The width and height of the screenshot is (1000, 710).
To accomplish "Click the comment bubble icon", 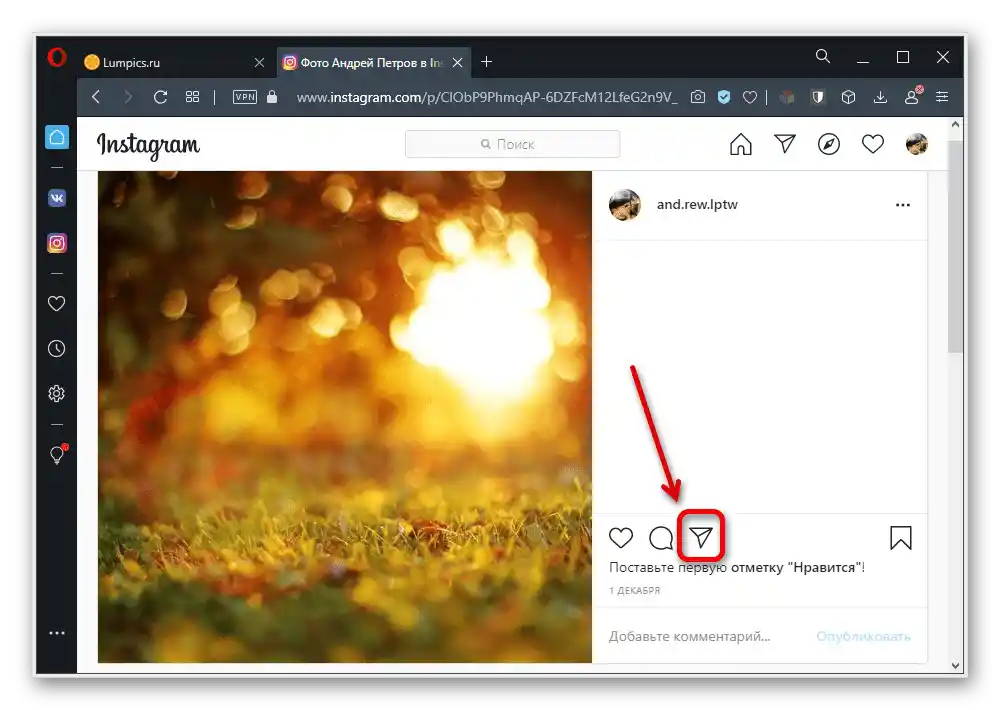I will pos(661,538).
